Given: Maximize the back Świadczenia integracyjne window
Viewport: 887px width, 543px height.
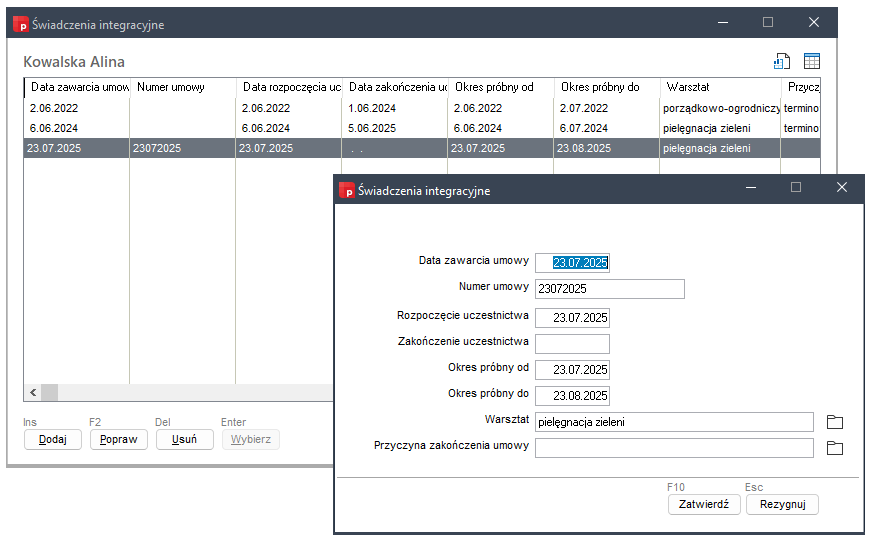Looking at the screenshot, I should 768,22.
